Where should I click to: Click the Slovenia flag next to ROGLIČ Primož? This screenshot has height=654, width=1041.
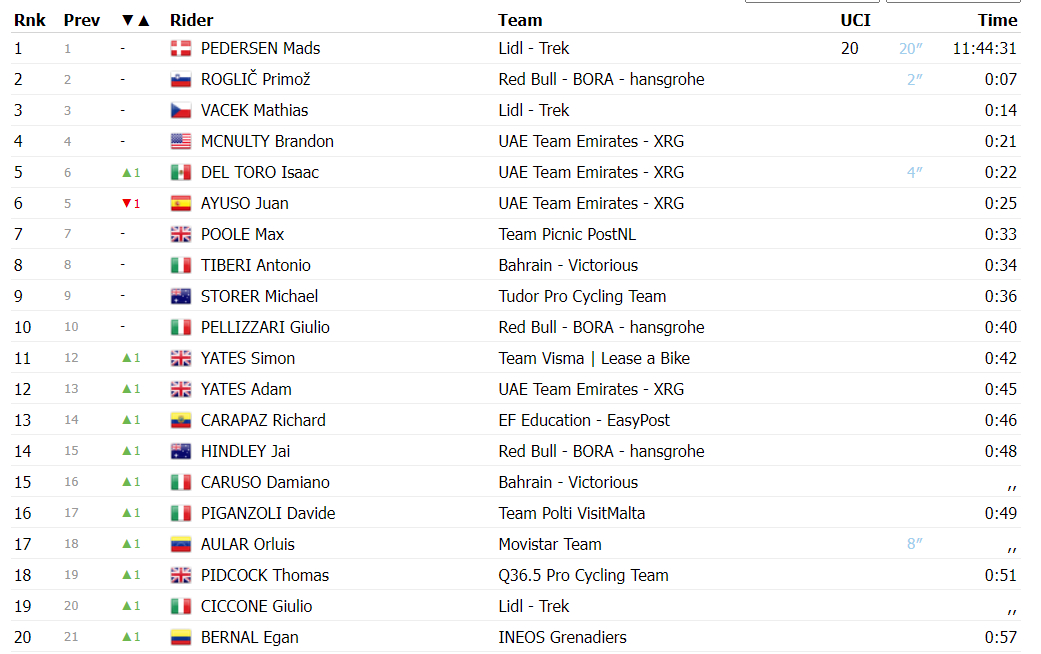point(181,80)
